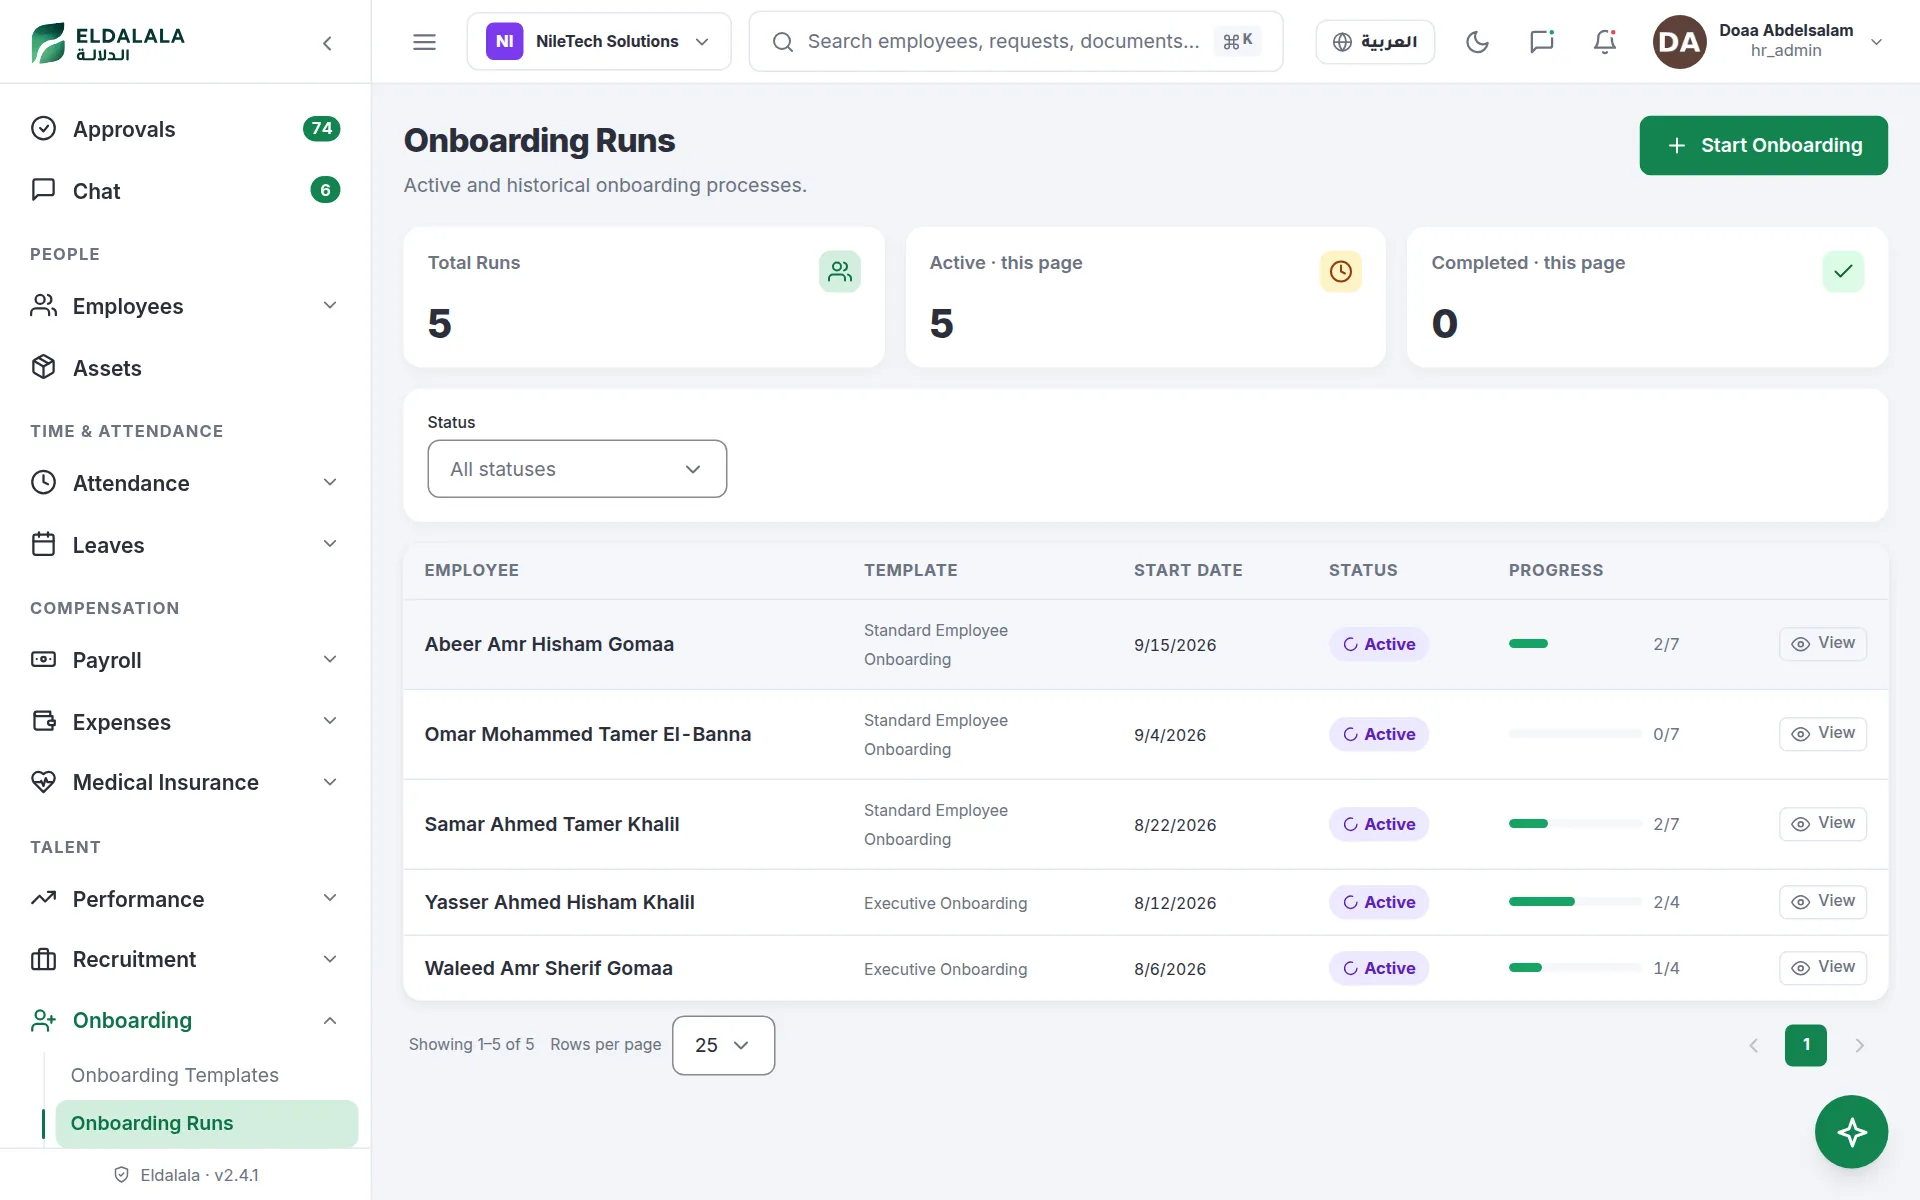Click the Start Onboarding button
1920x1200 pixels.
click(x=1763, y=145)
